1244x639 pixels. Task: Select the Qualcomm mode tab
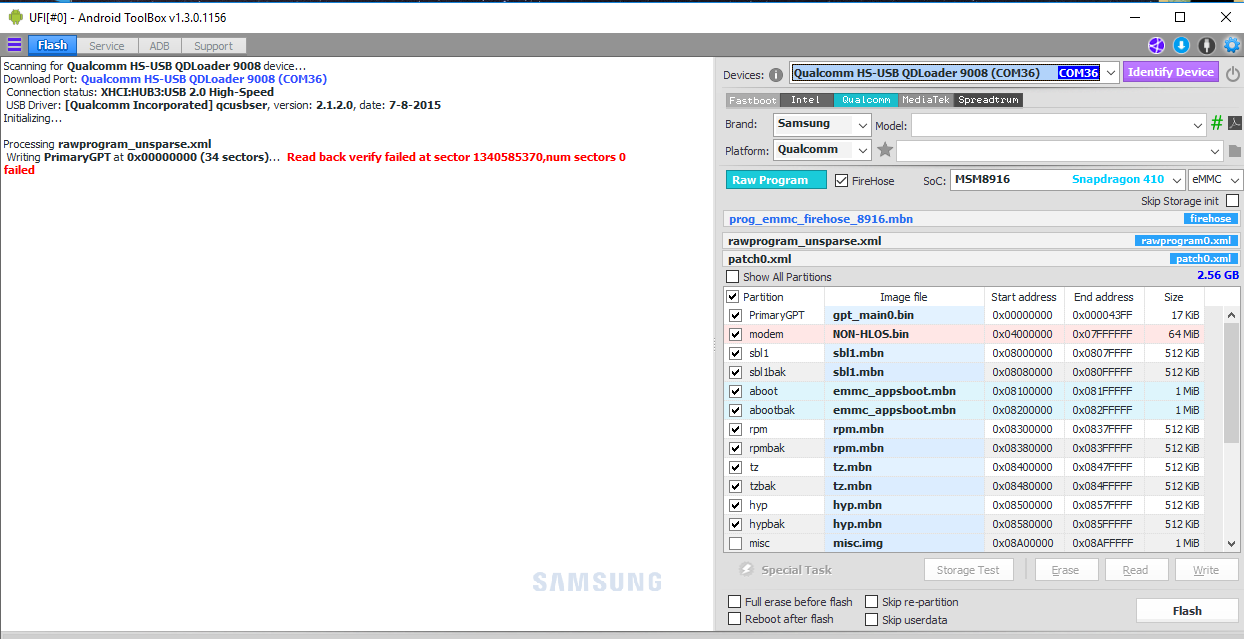coord(865,100)
